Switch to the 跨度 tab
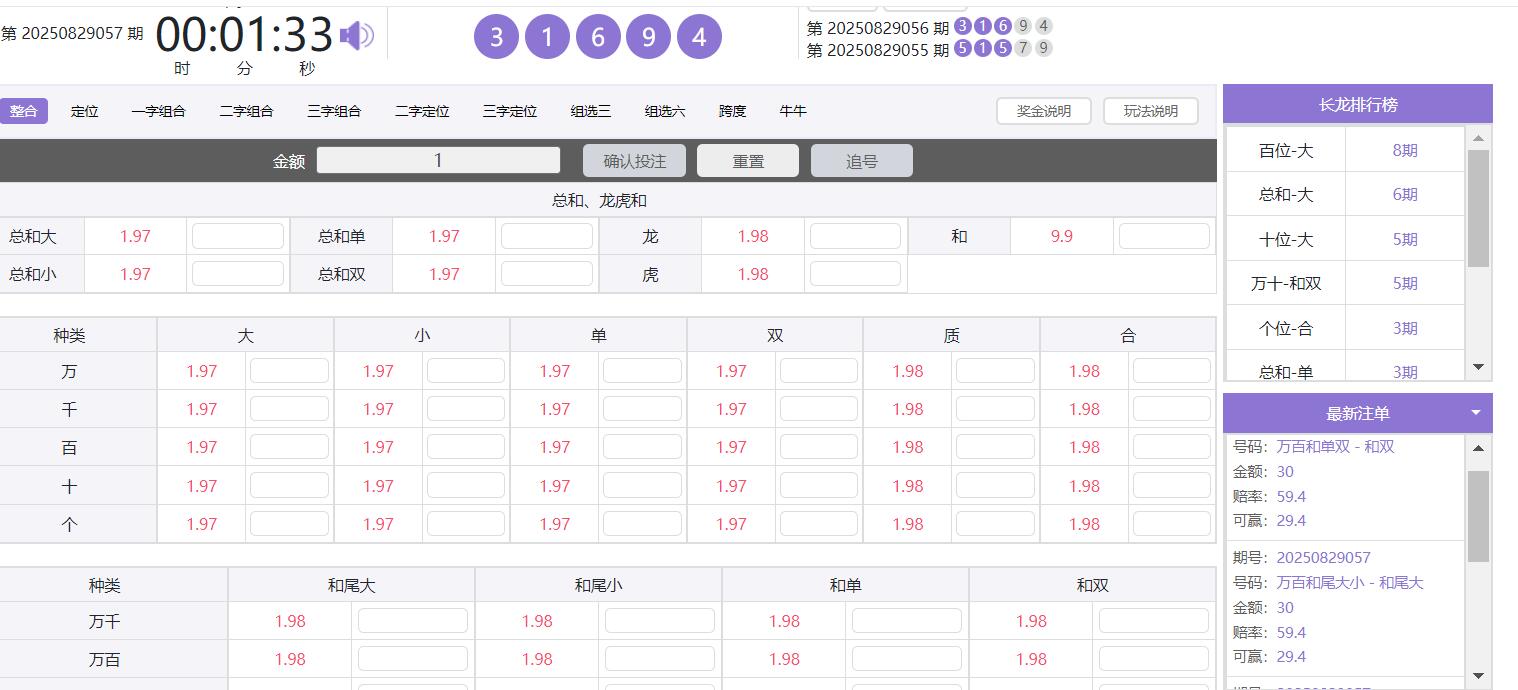 tap(732, 111)
